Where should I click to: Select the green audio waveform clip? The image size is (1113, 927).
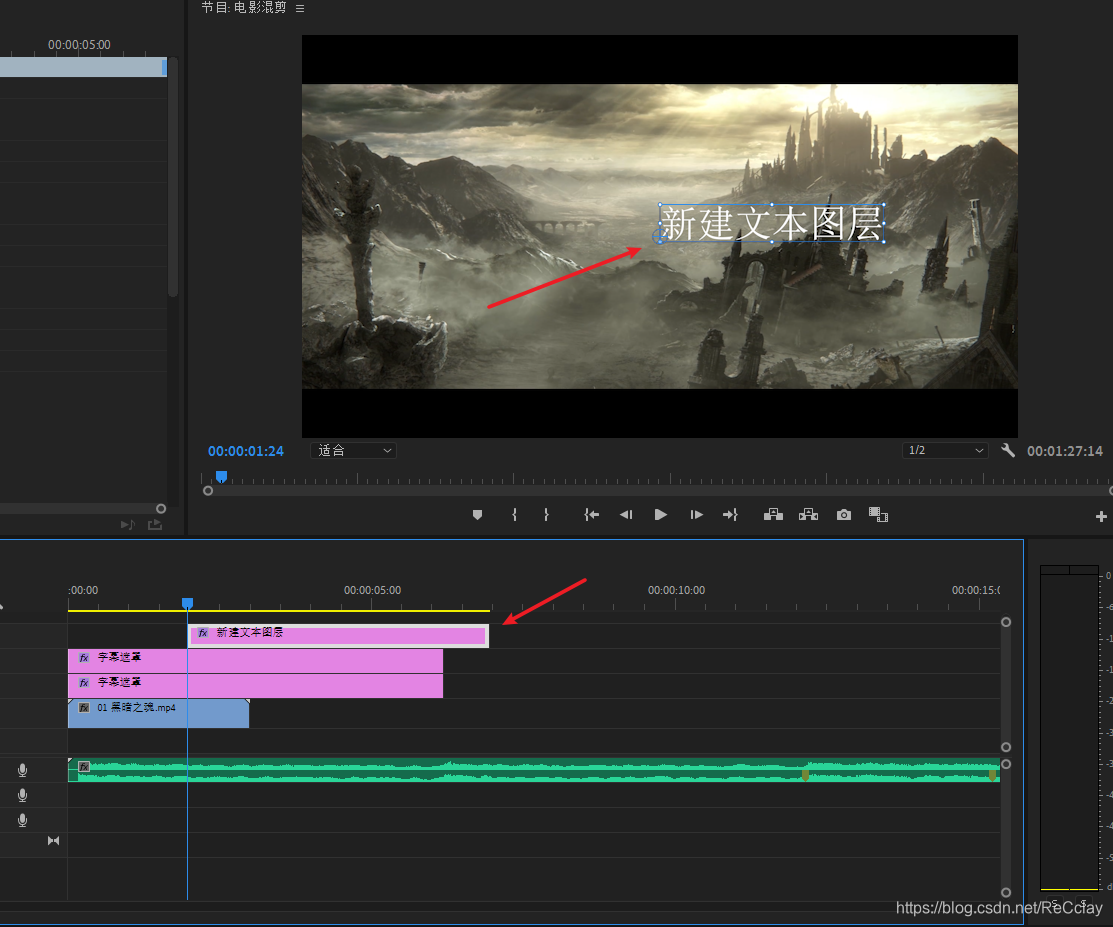tap(534, 770)
